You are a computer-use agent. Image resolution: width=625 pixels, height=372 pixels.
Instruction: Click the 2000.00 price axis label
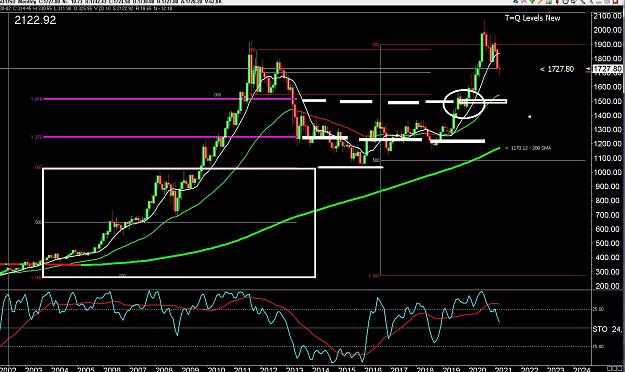tap(607, 30)
